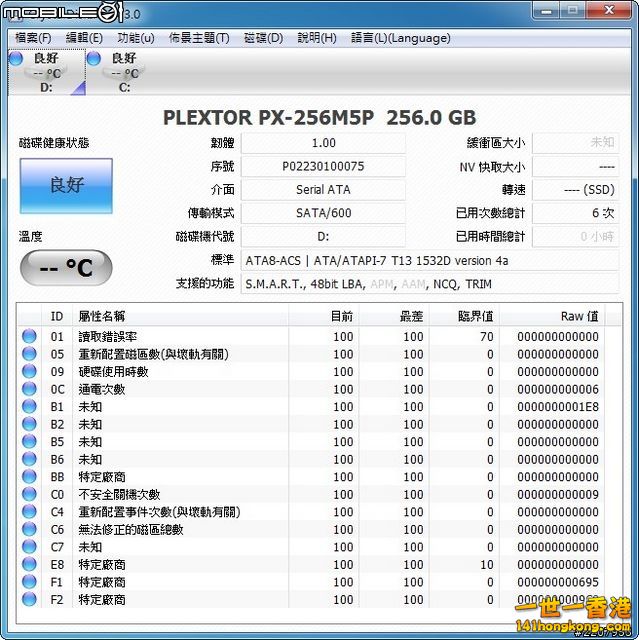Click the status orb next to 通電次數
Viewport: 639px width, 640px height.
29,389
